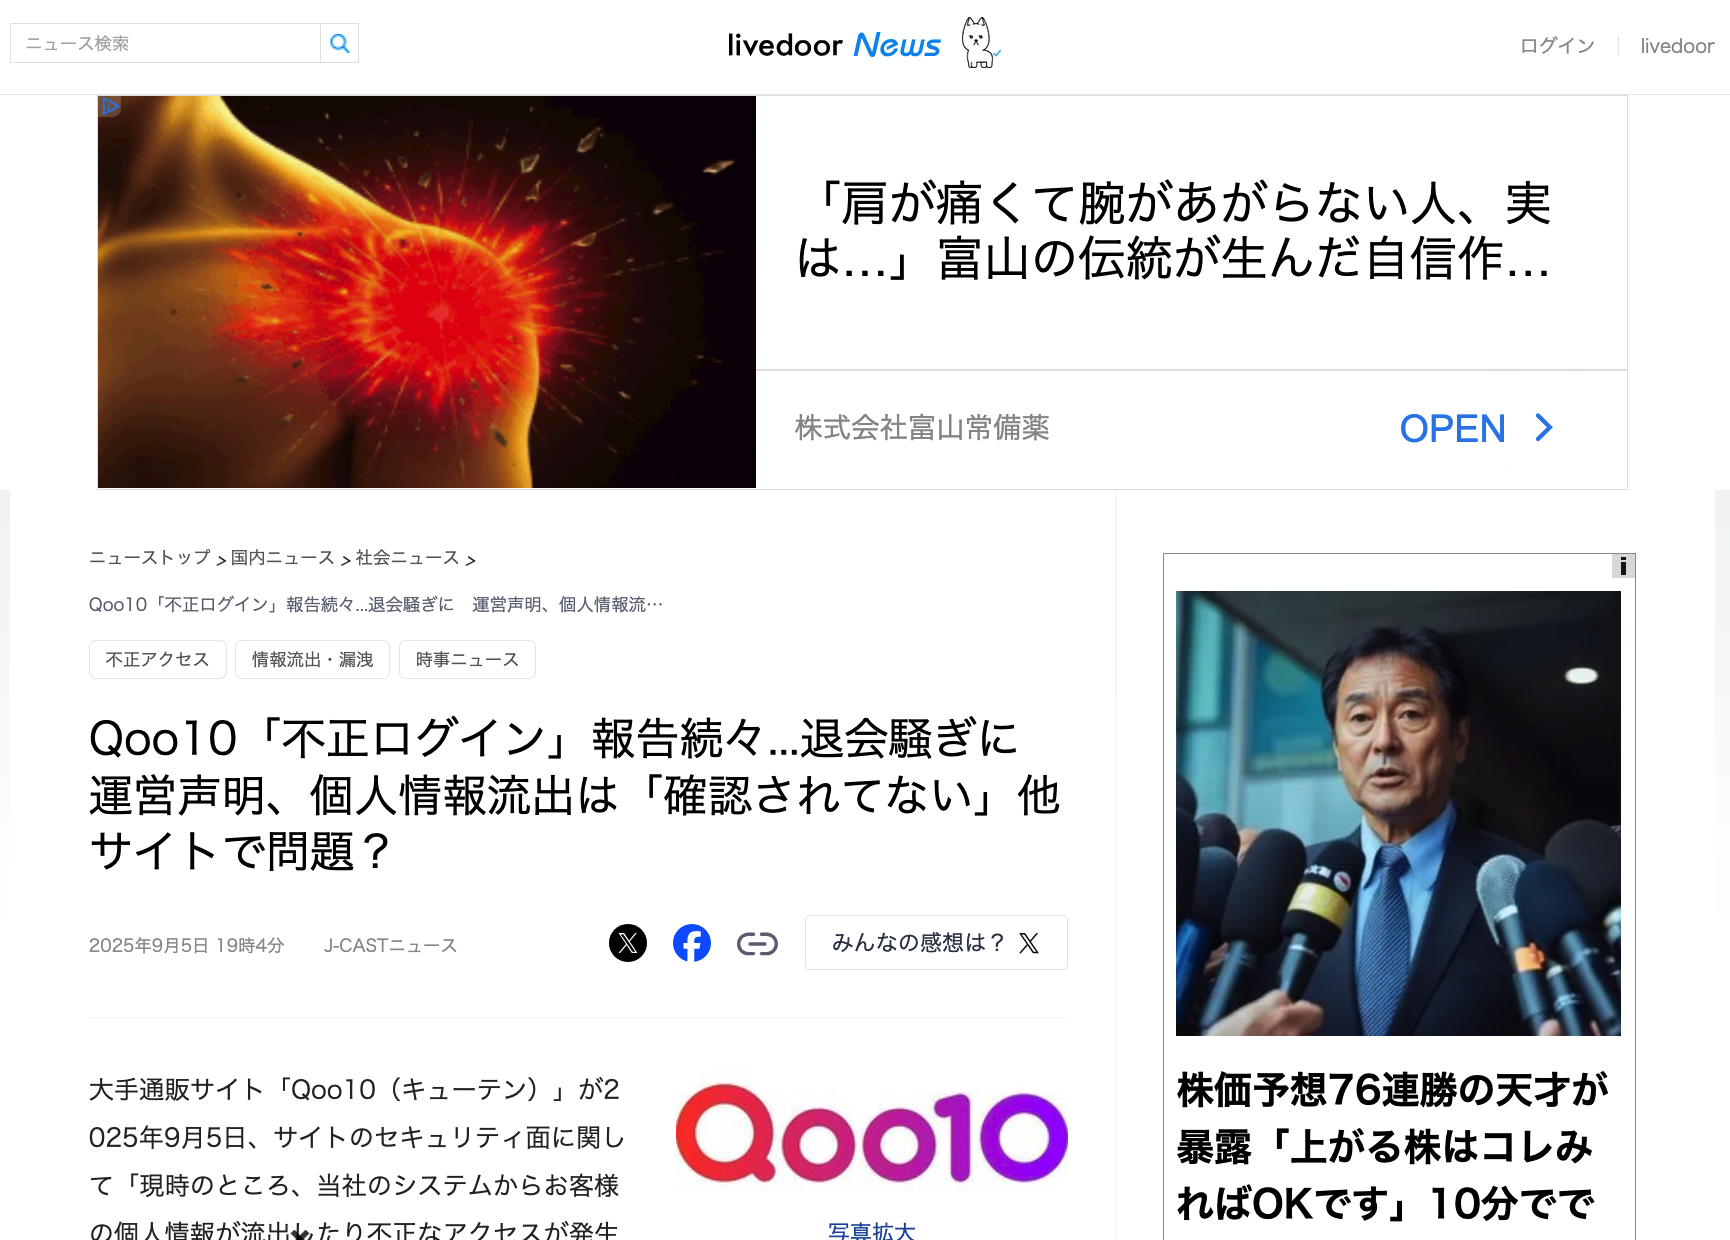This screenshot has width=1730, height=1240.
Task: Click 写真拡大 link below image
Action: coord(872,1231)
